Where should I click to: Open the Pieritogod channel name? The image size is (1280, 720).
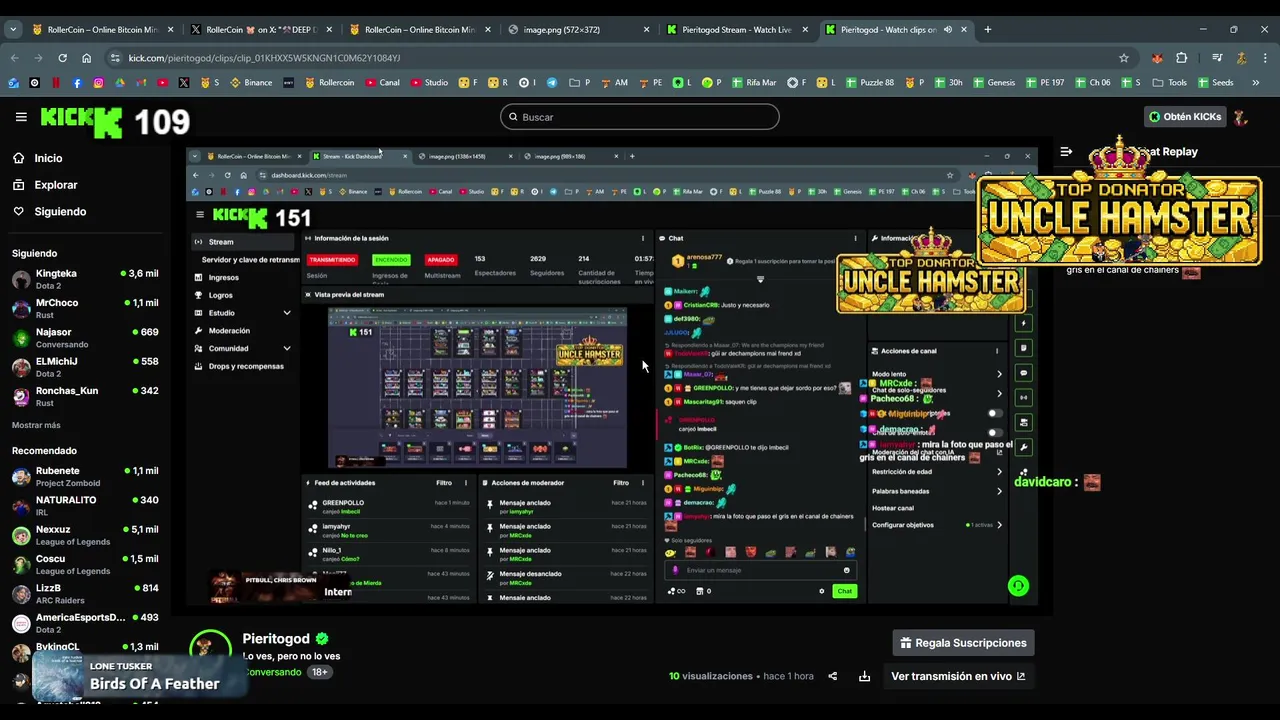pos(276,639)
